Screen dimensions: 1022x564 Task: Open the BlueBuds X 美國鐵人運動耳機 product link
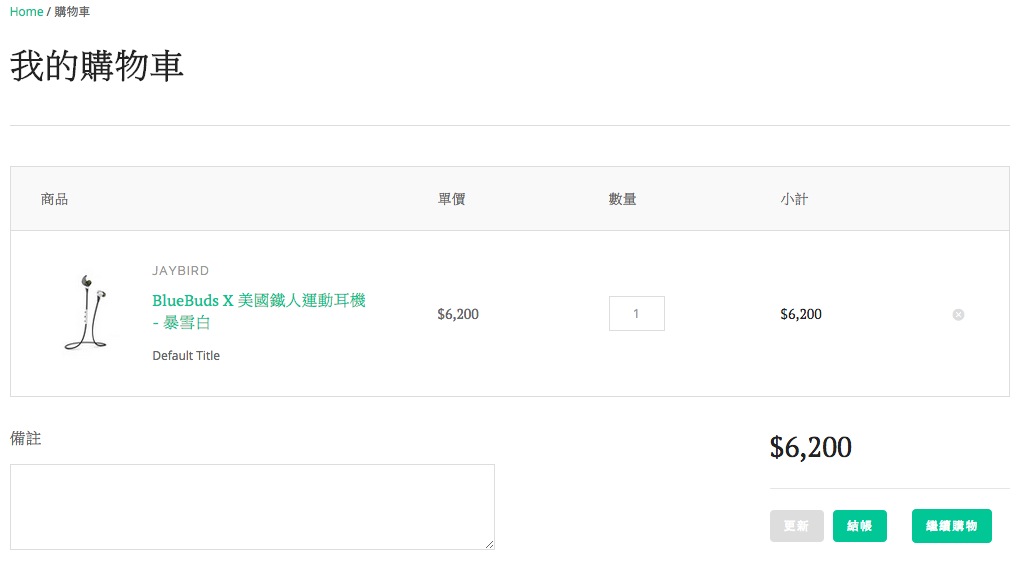pyautogui.click(x=259, y=311)
